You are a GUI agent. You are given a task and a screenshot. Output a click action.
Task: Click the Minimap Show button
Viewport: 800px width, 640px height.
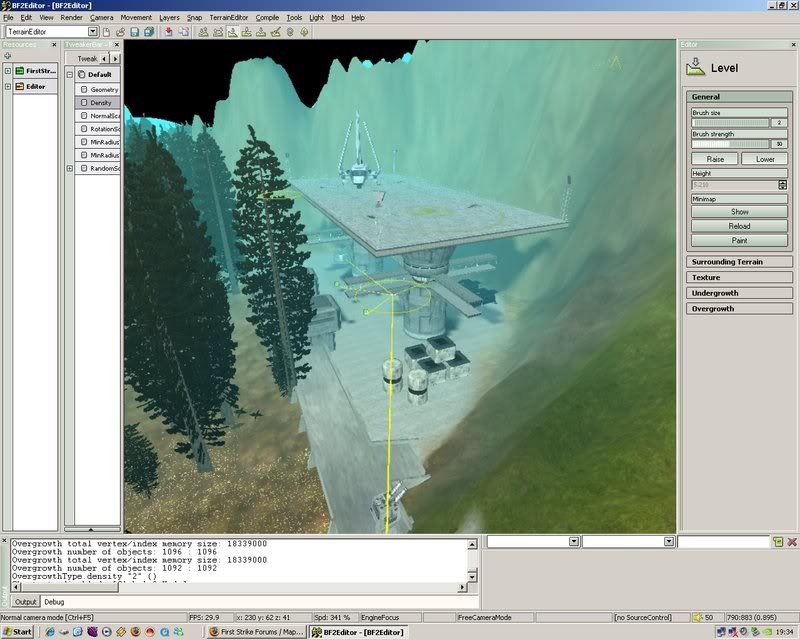739,211
